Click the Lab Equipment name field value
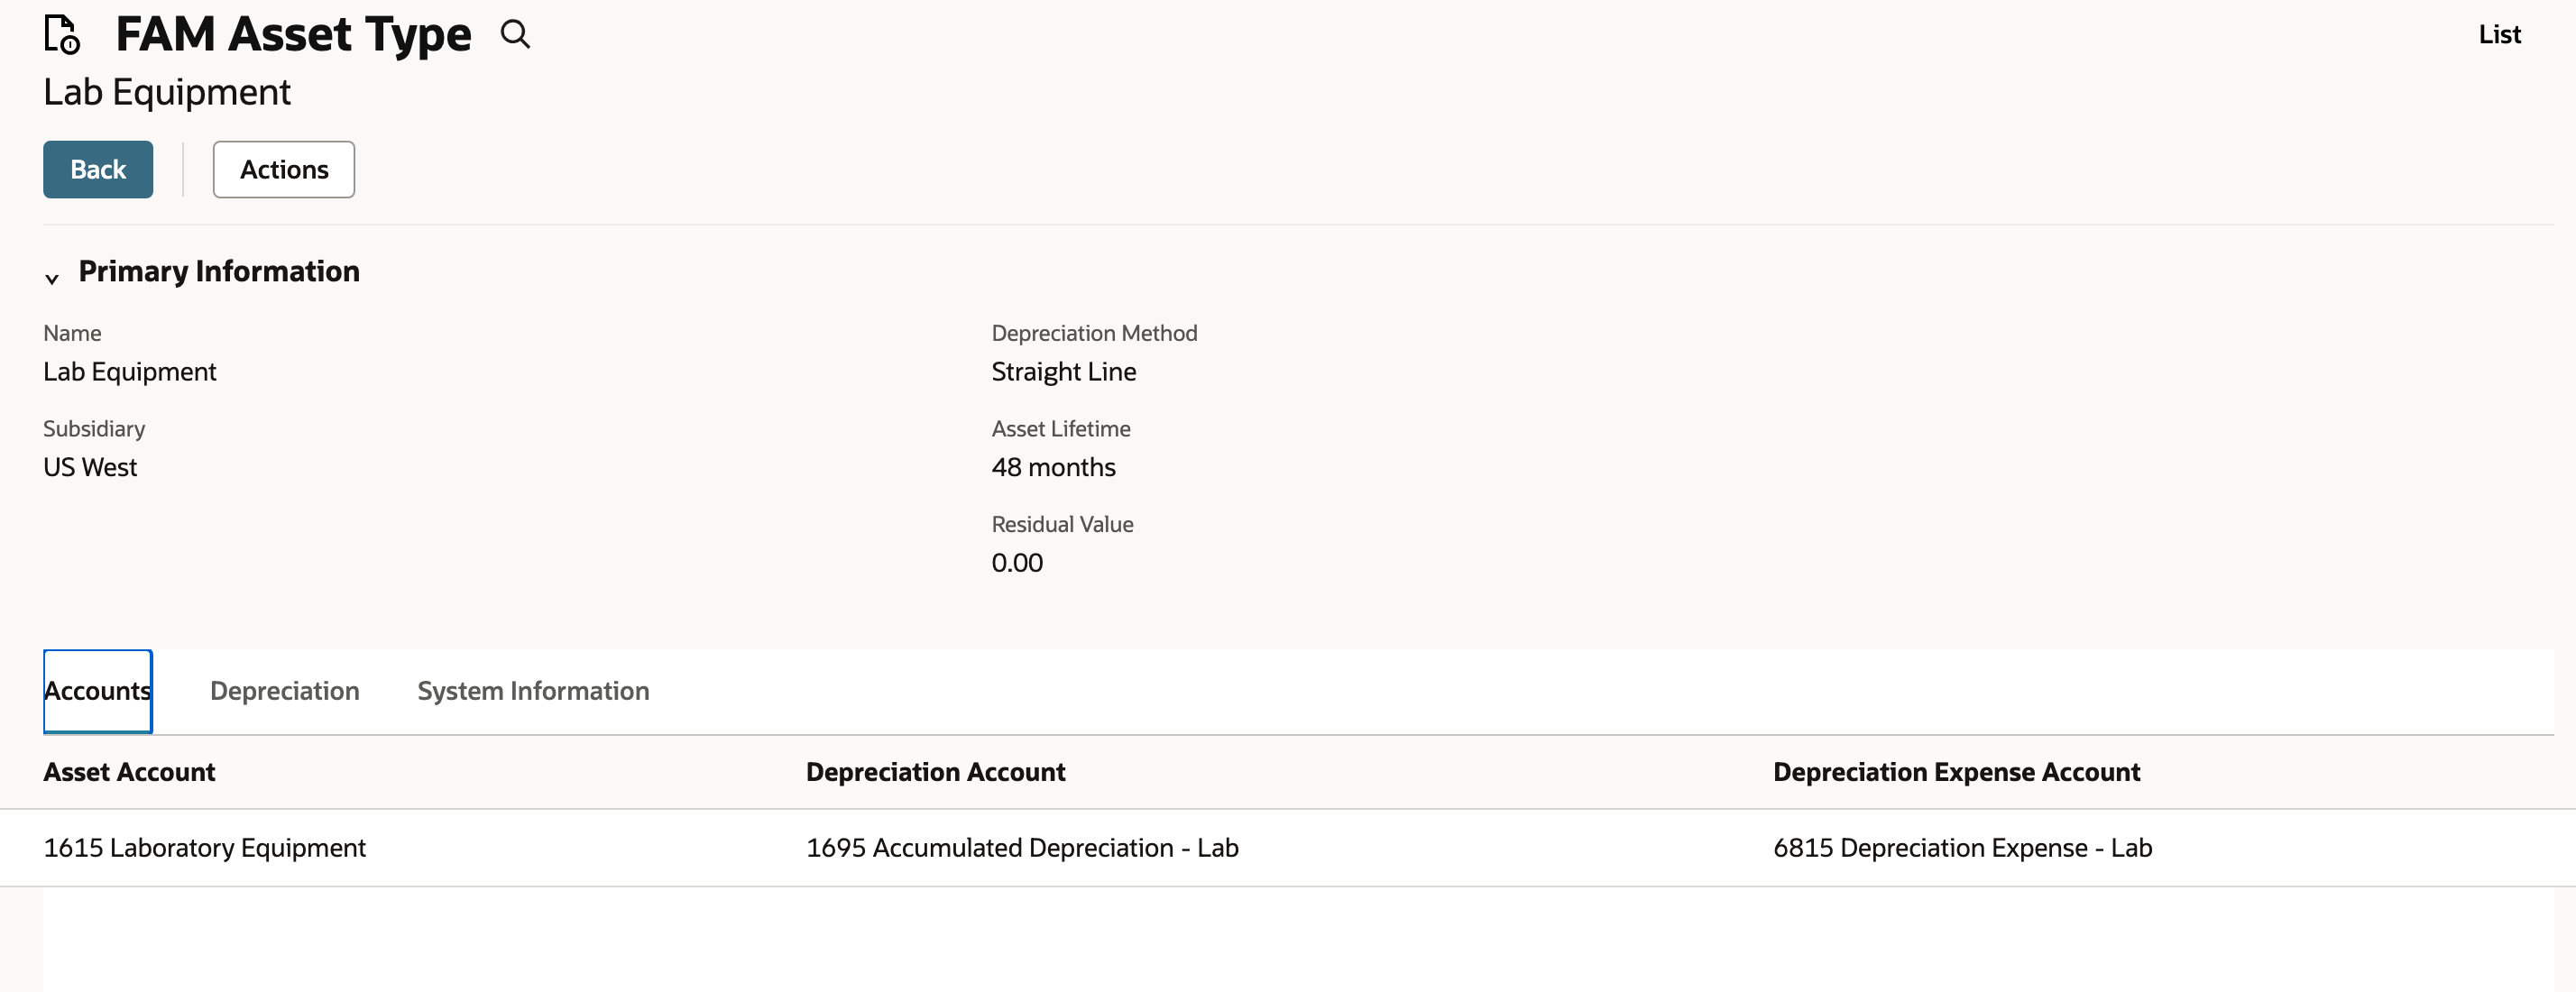Viewport: 2576px width, 992px height. point(130,372)
